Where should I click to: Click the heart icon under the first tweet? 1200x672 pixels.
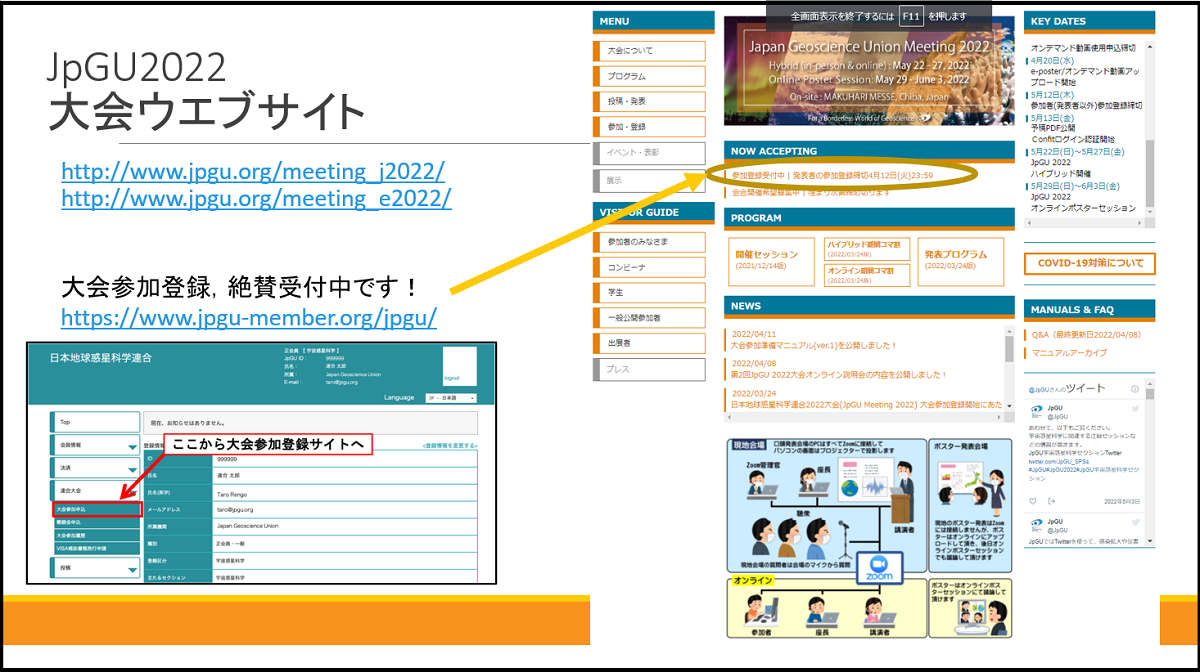(1033, 501)
